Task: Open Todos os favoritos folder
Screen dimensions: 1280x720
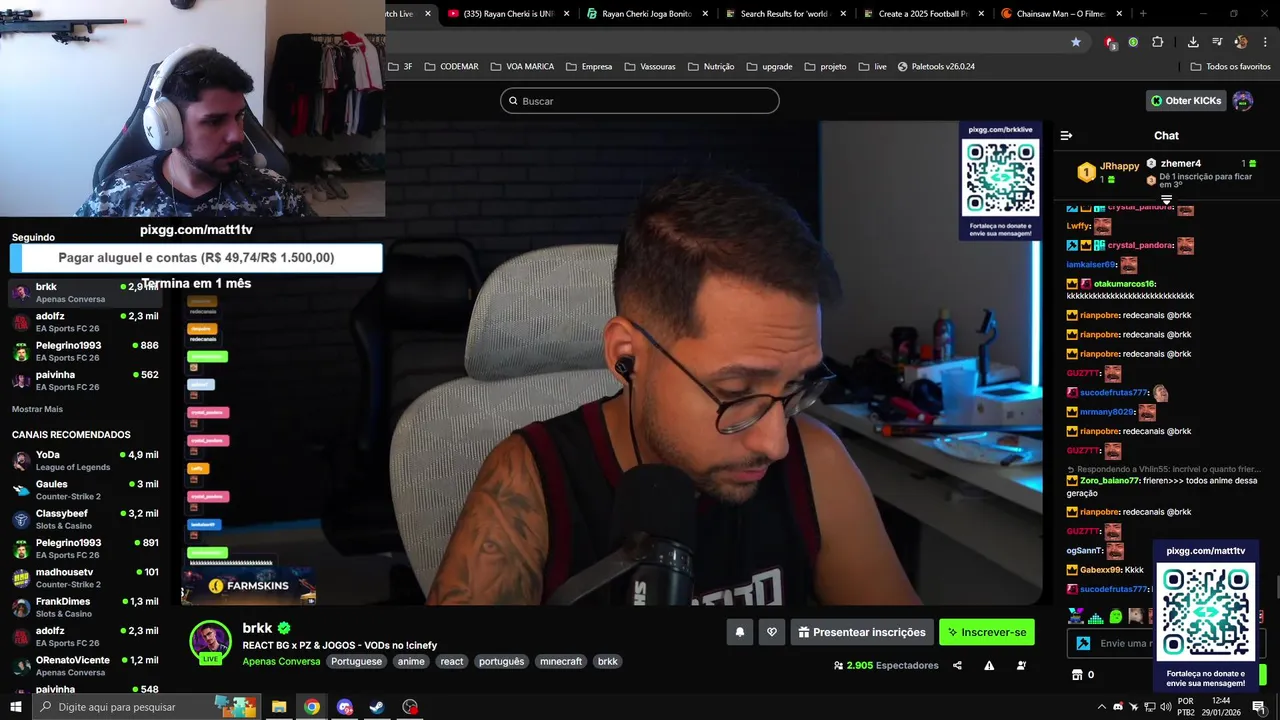Action: [x=1230, y=66]
